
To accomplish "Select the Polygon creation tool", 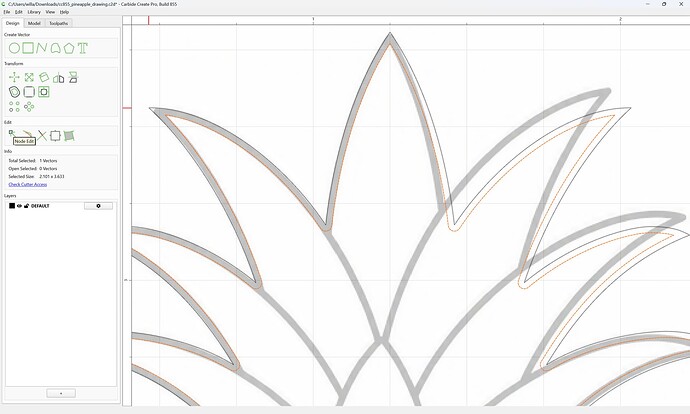I will coord(69,48).
